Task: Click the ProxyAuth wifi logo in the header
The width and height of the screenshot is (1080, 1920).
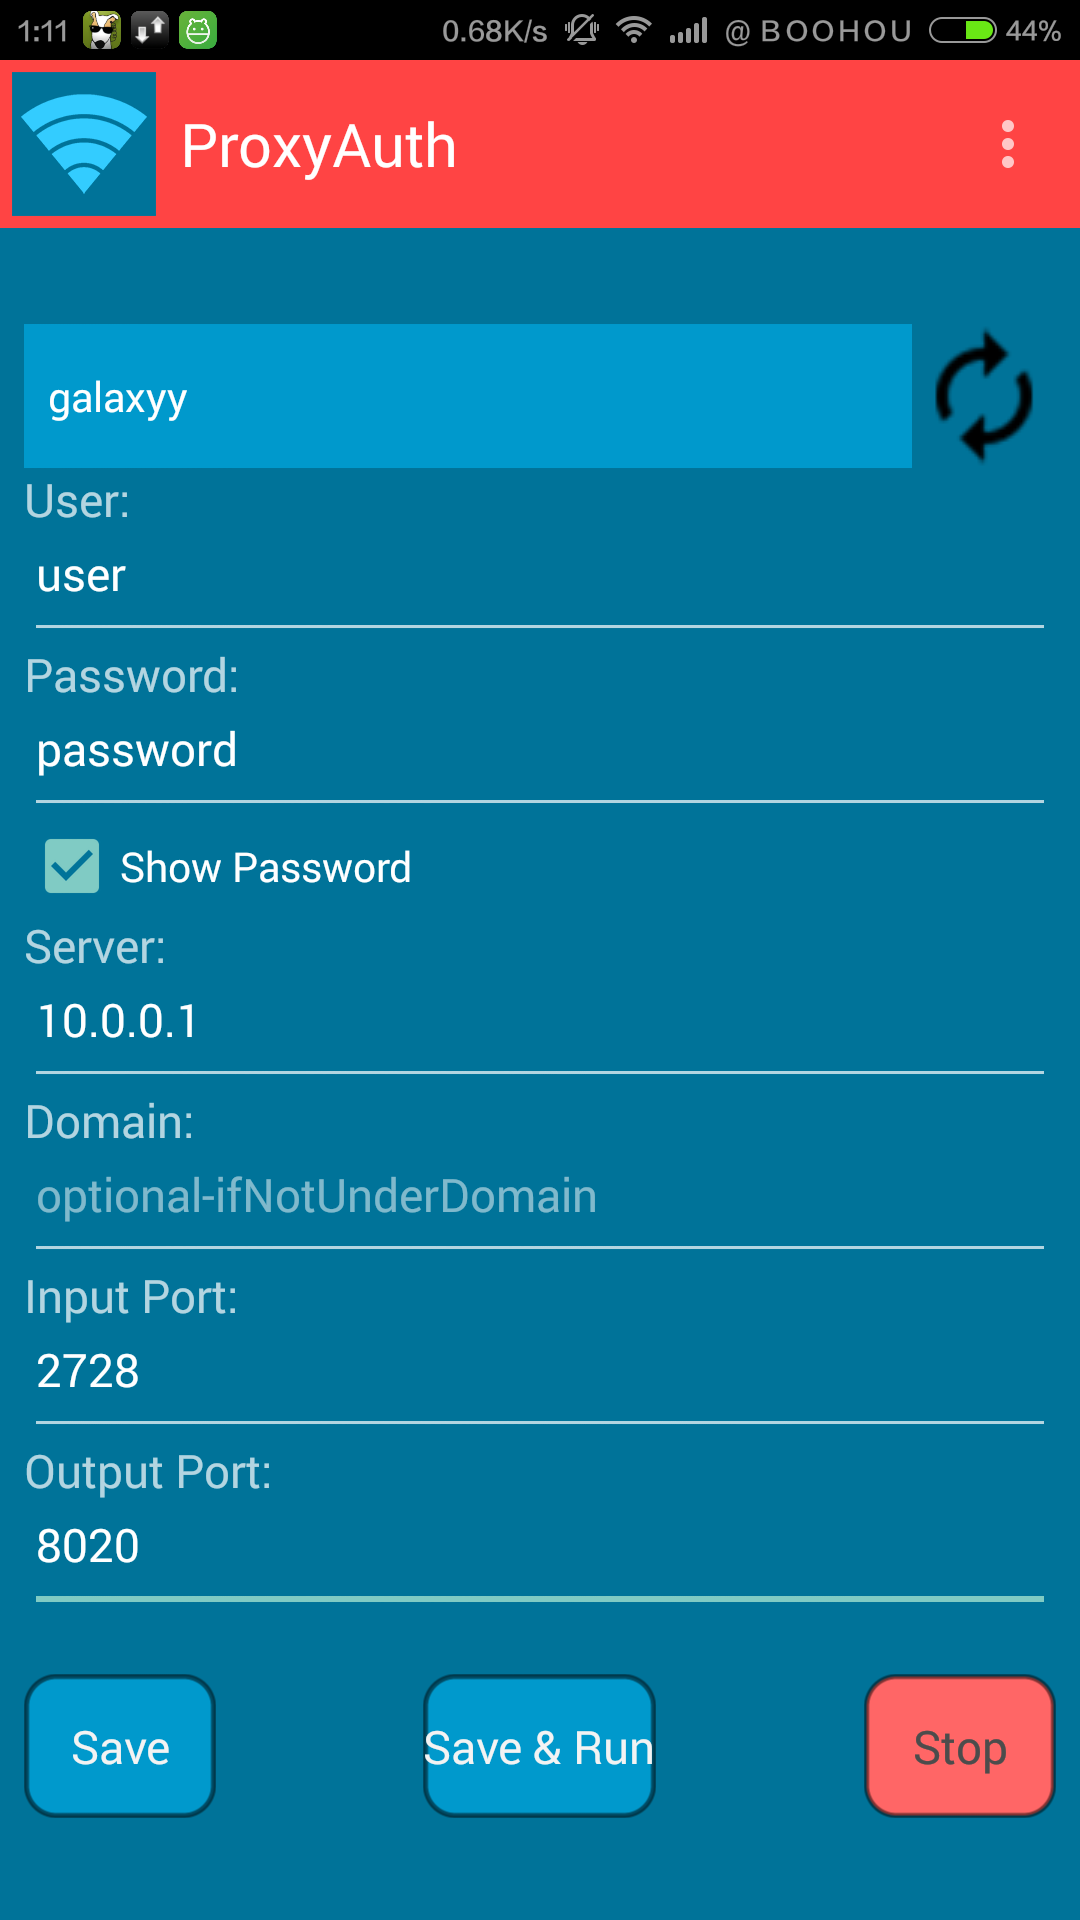Action: [83, 143]
